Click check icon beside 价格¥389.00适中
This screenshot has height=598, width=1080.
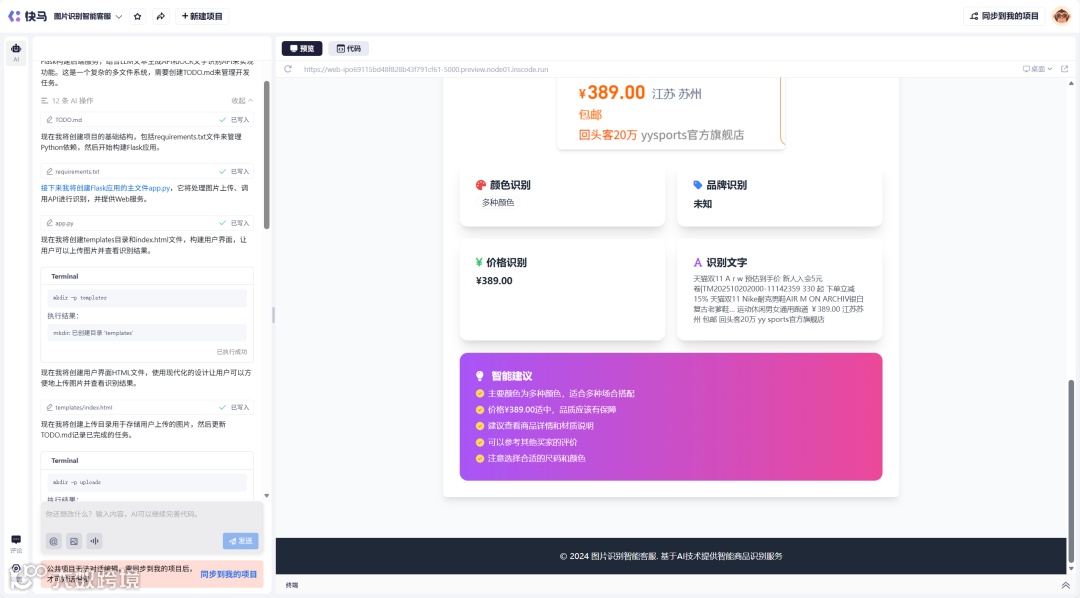click(480, 409)
